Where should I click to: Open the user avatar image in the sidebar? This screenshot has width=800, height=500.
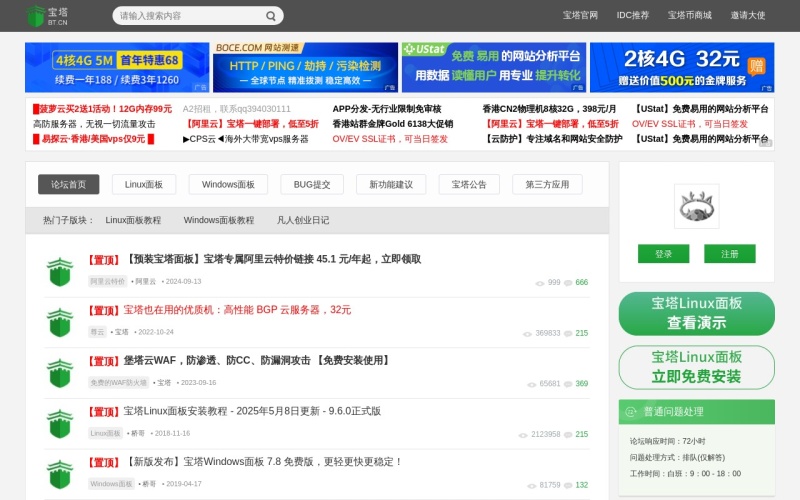[x=696, y=206]
